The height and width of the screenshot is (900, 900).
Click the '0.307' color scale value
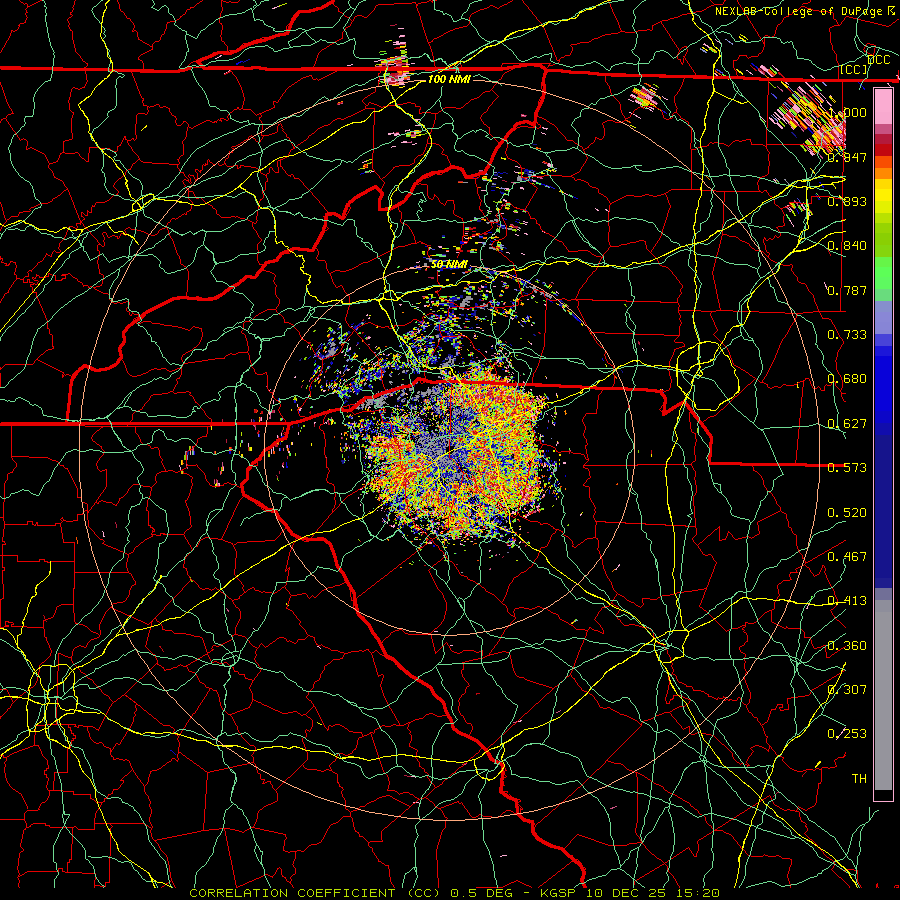pos(847,690)
